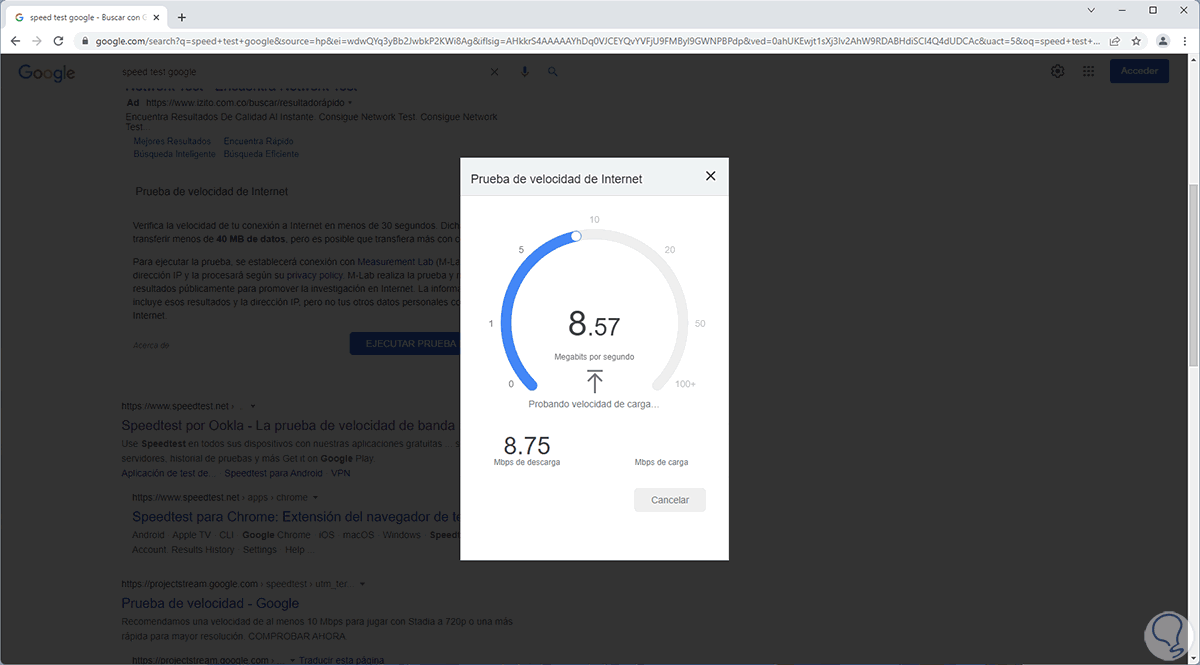Click the EJECUTAR PRUEBA button
Image resolution: width=1200 pixels, height=665 pixels.
pos(405,344)
